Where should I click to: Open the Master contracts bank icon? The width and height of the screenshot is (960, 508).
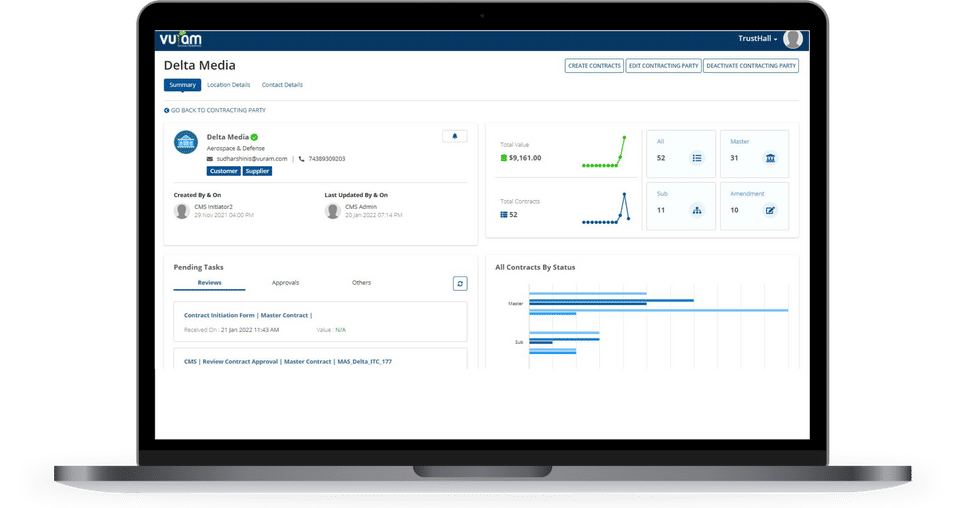tap(770, 158)
